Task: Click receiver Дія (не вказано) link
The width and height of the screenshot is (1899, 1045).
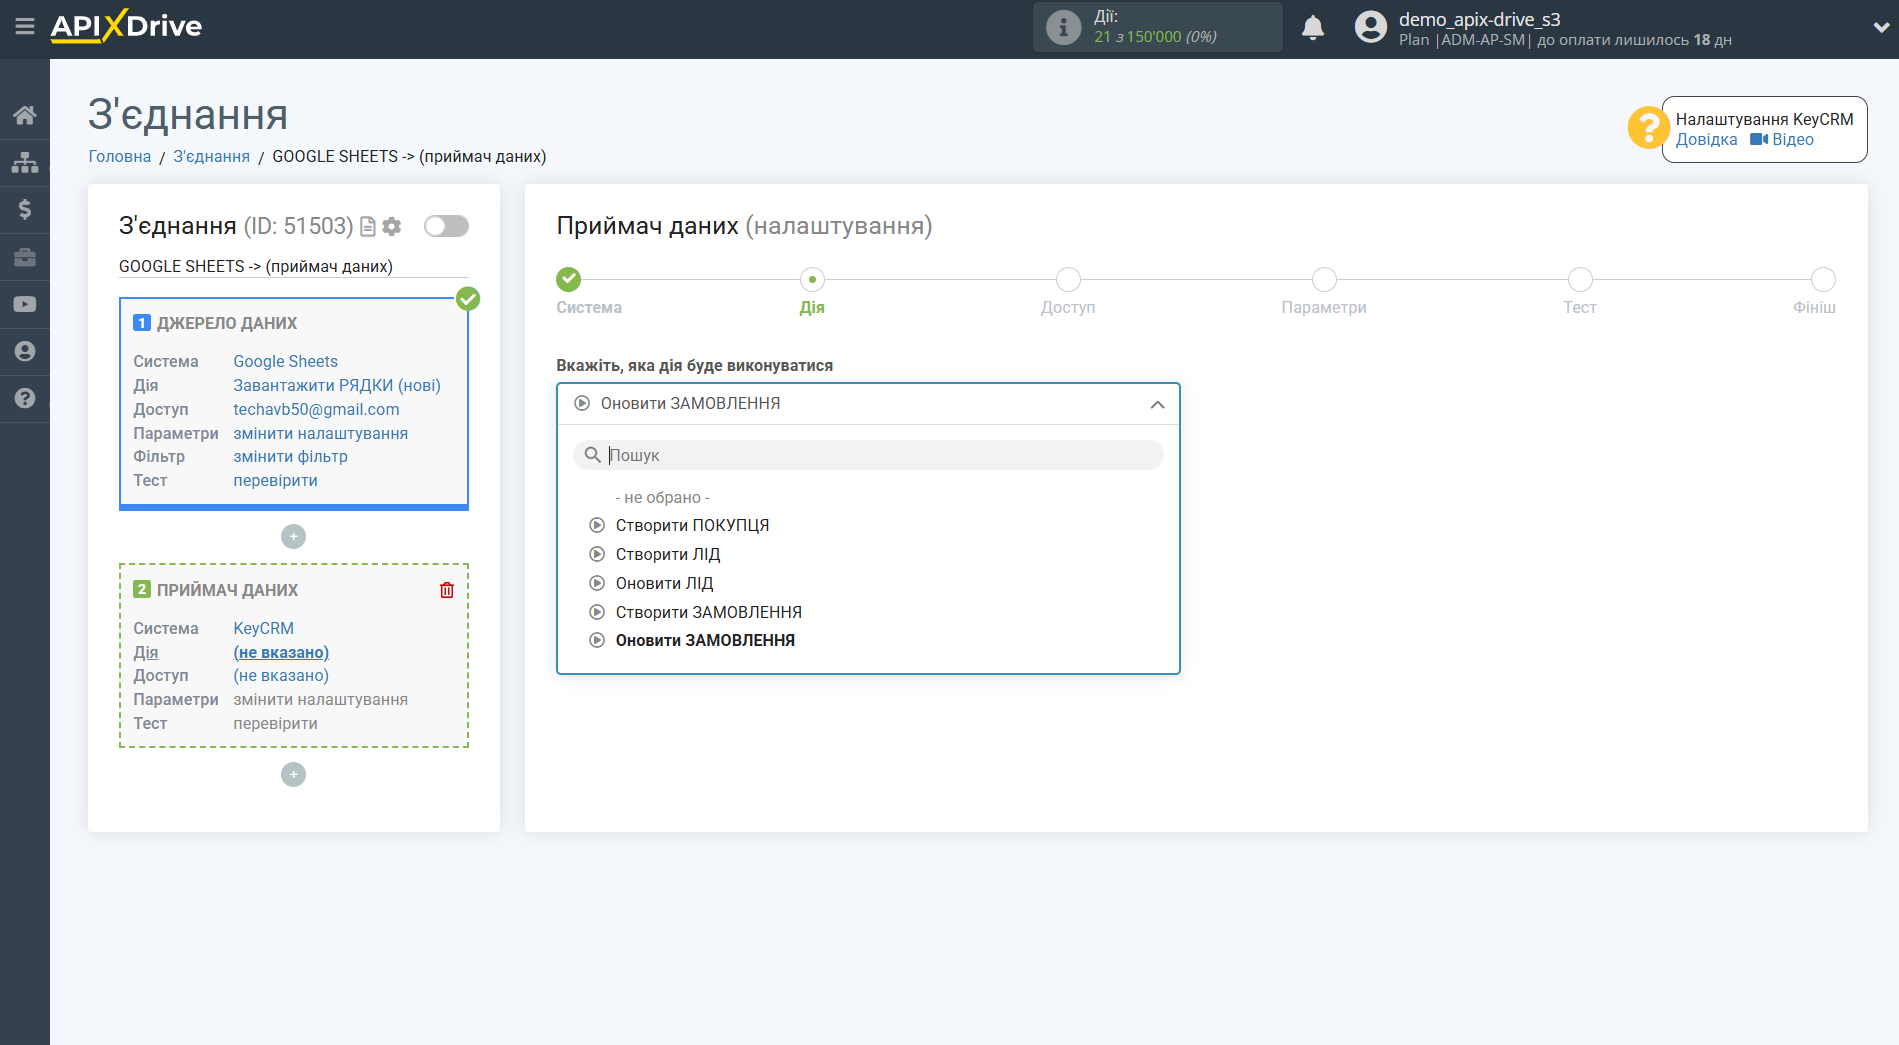Action: tap(281, 652)
